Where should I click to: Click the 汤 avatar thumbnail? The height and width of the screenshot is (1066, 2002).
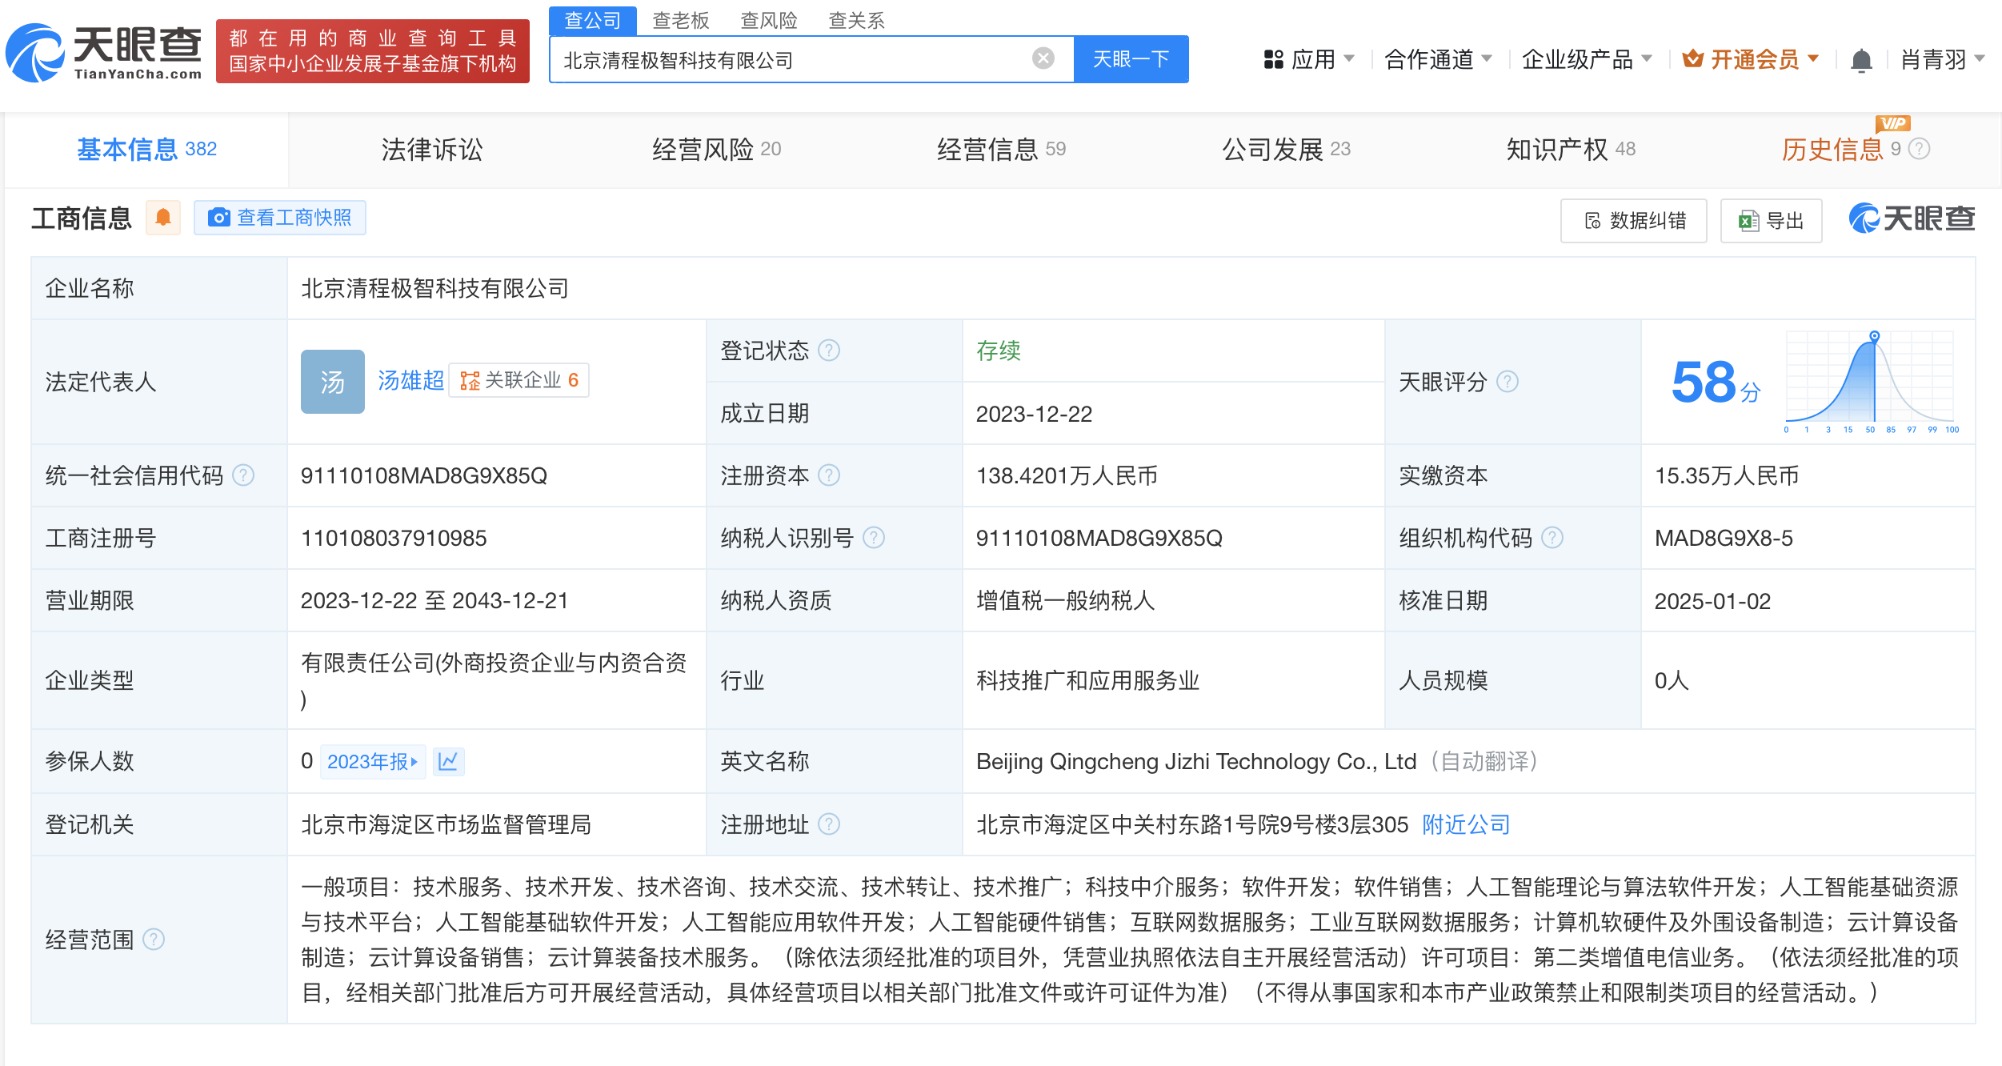332,381
